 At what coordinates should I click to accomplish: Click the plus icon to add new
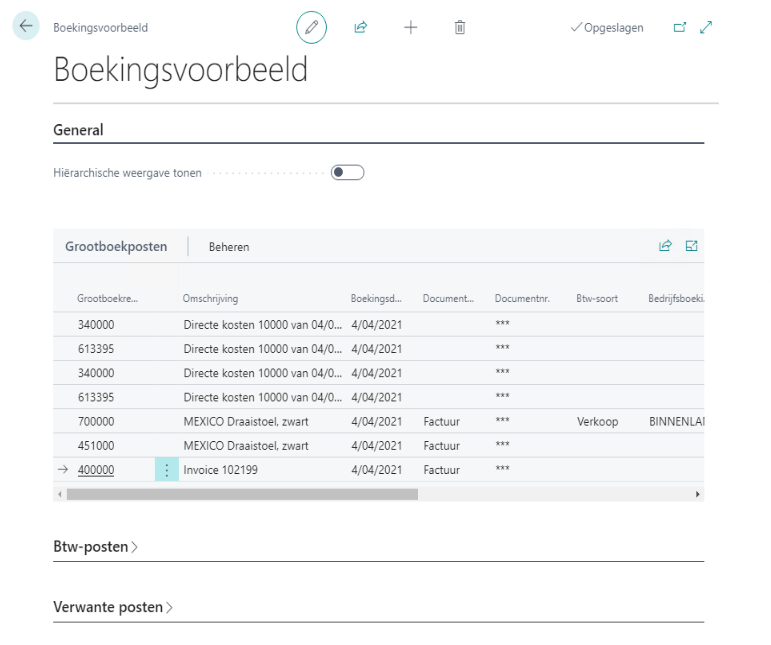[411, 28]
